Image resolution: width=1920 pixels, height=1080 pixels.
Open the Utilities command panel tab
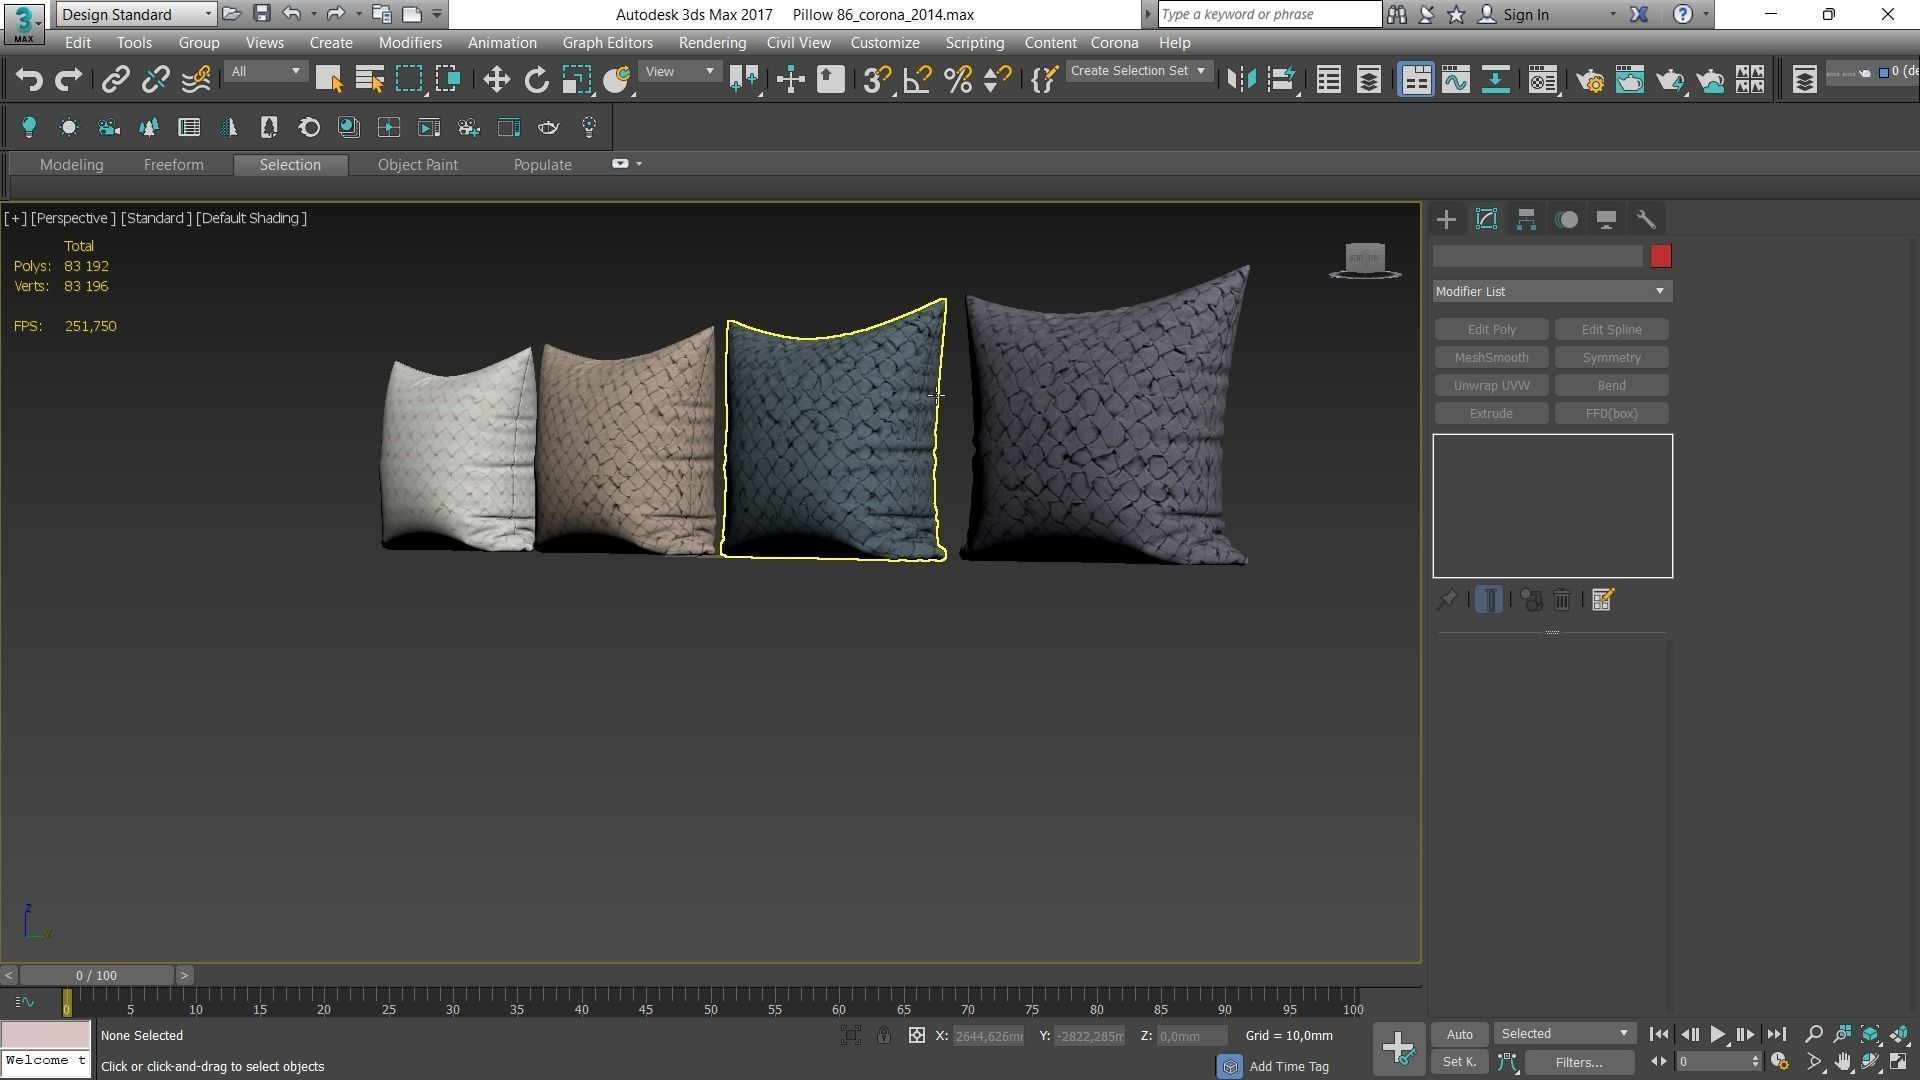coord(1646,219)
